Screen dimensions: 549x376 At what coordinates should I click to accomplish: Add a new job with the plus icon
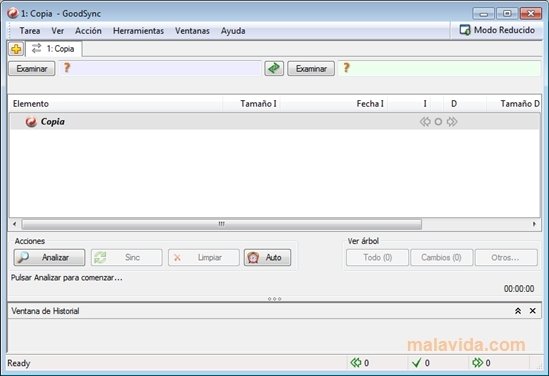pos(16,49)
